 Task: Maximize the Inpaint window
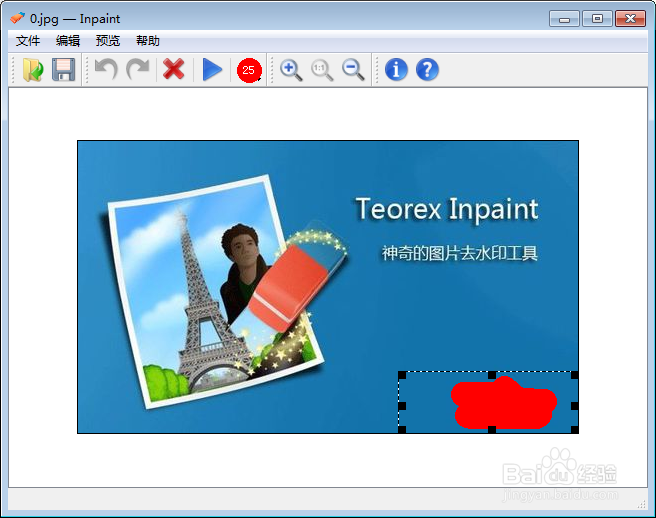pyautogui.click(x=597, y=19)
